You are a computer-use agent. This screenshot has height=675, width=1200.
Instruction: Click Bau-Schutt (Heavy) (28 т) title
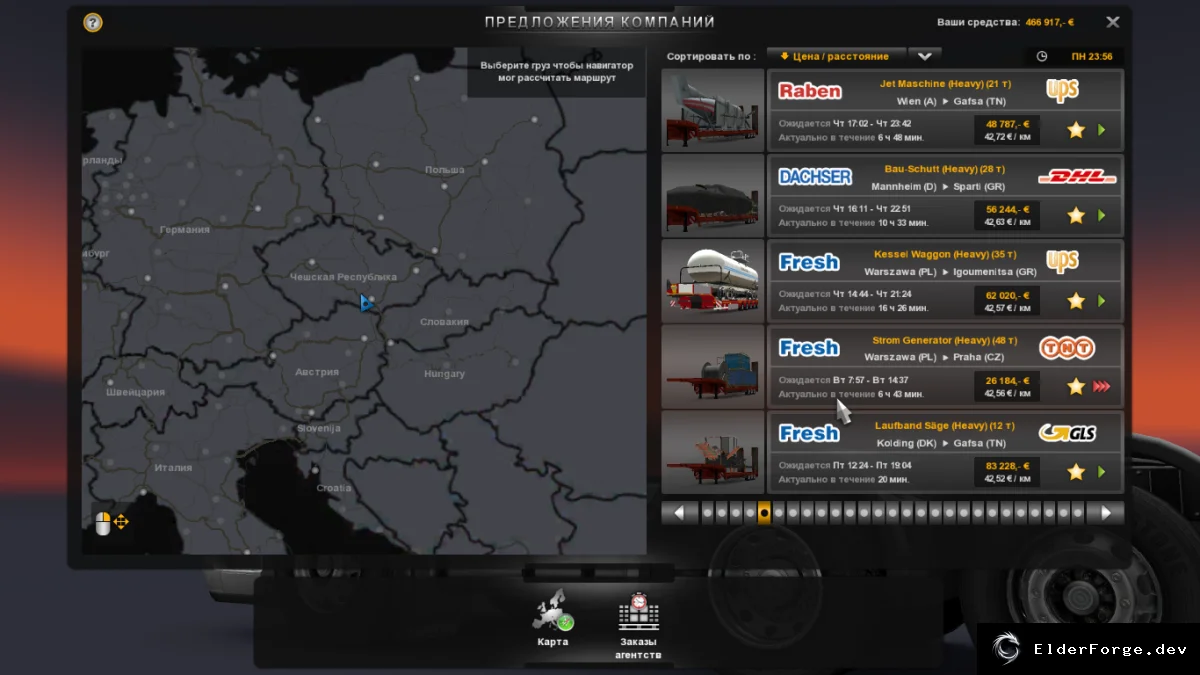point(944,169)
